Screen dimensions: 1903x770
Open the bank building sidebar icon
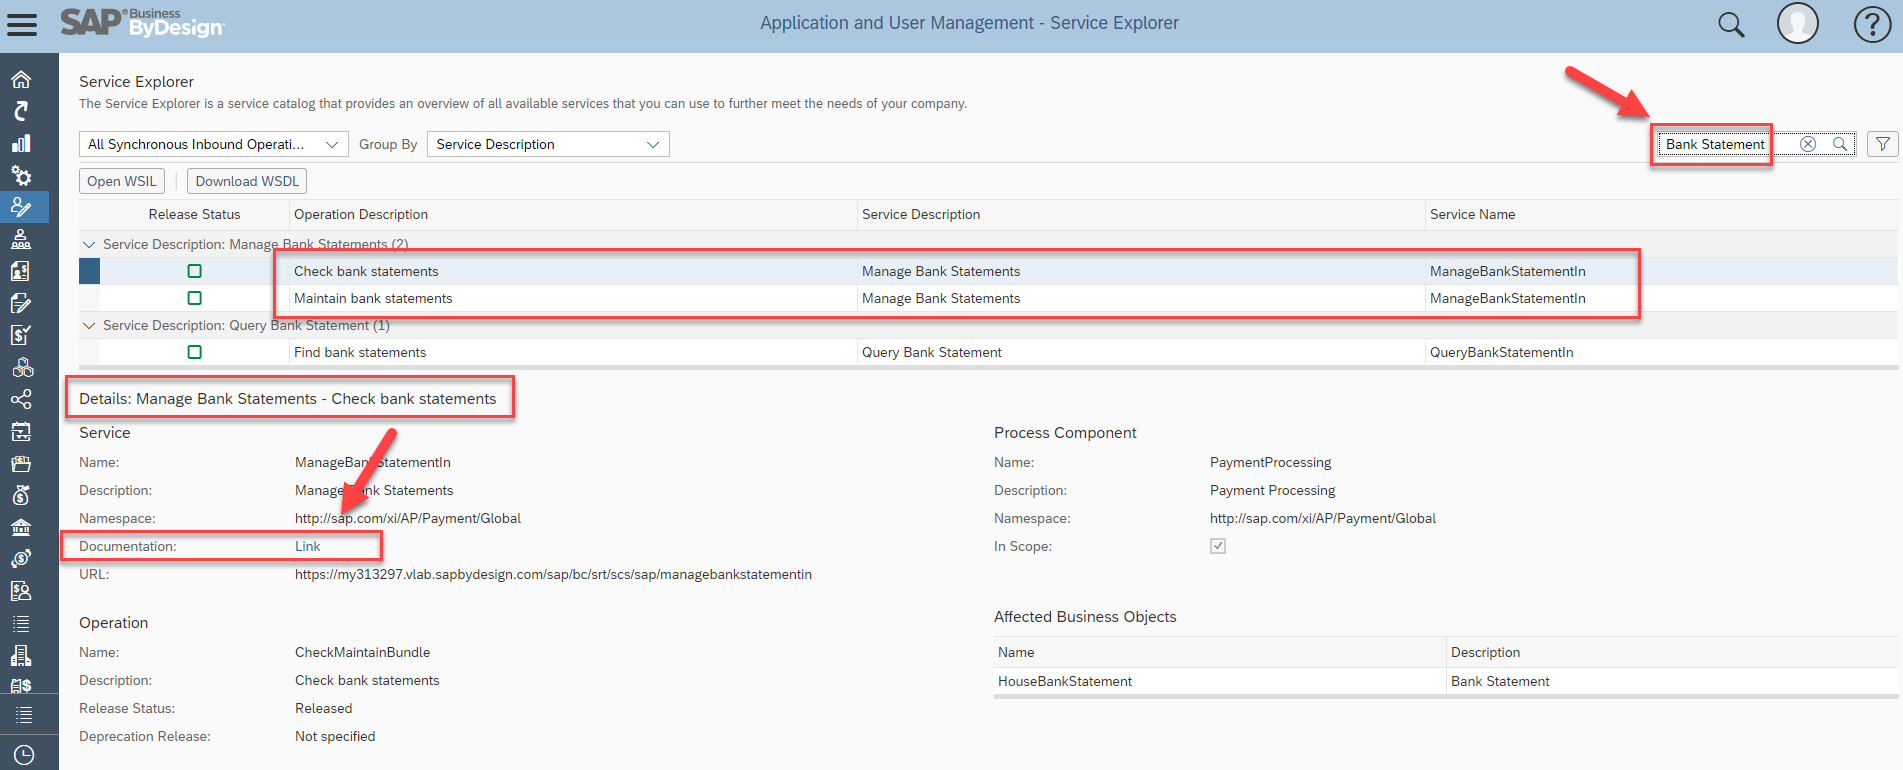21,527
